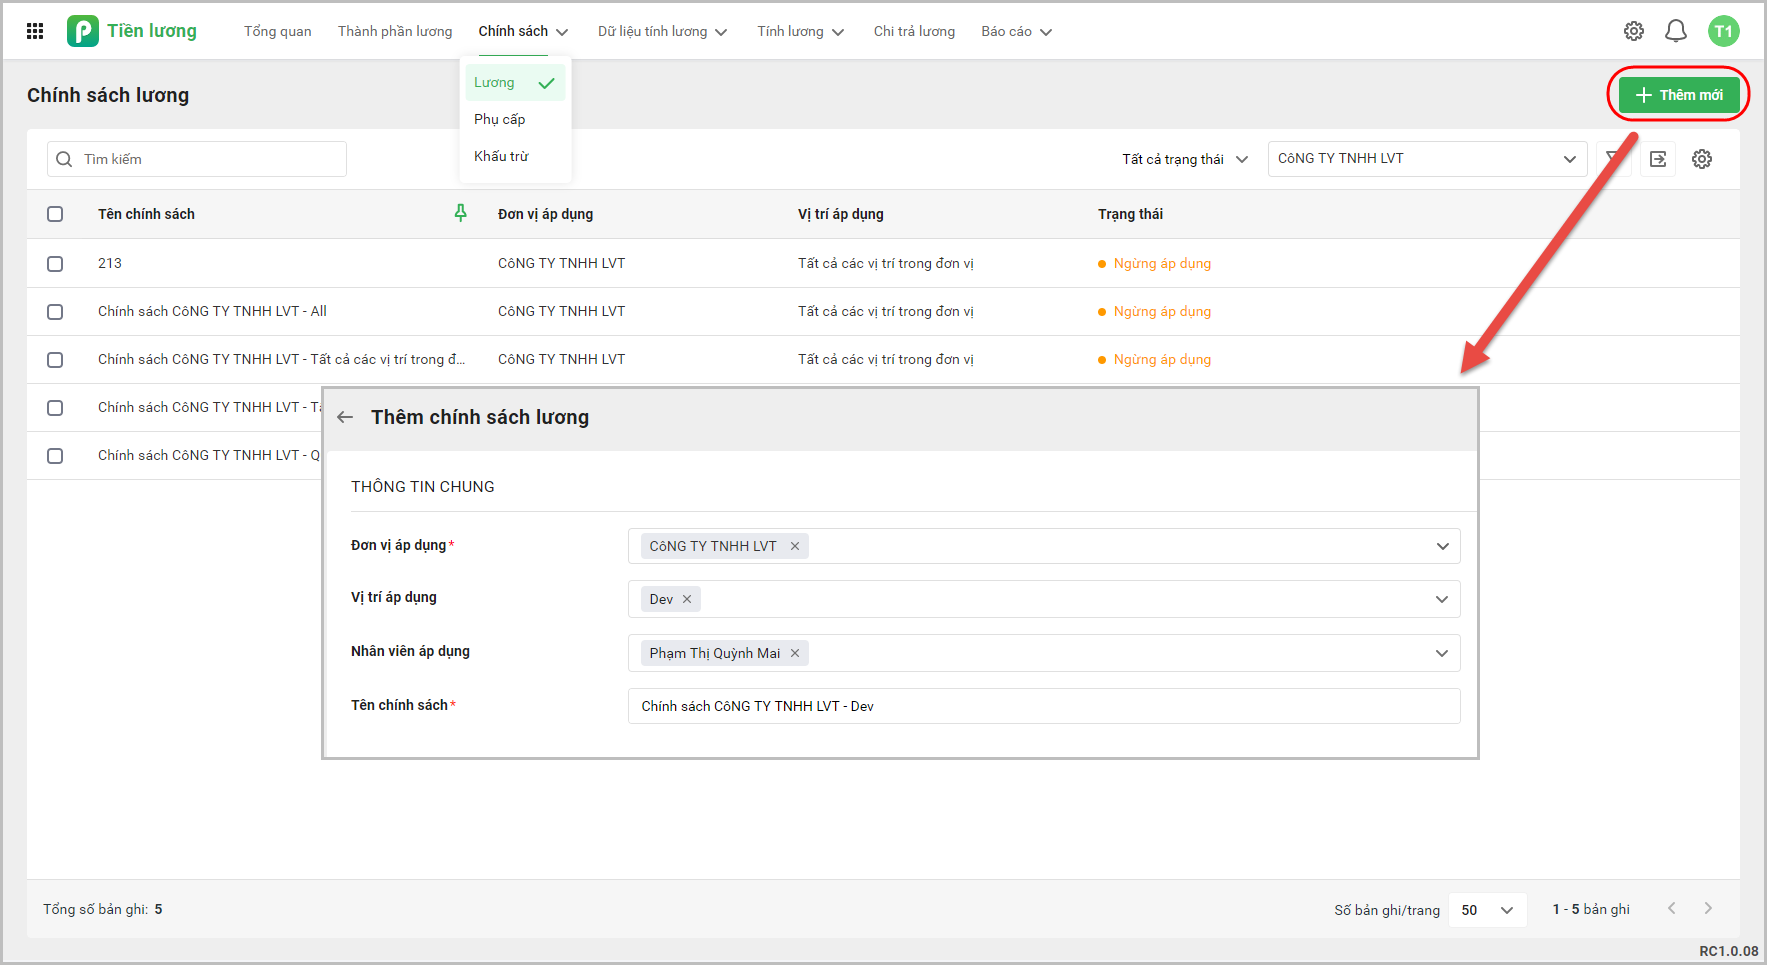The image size is (1767, 965).
Task: Open the notifications bell
Action: (x=1675, y=31)
